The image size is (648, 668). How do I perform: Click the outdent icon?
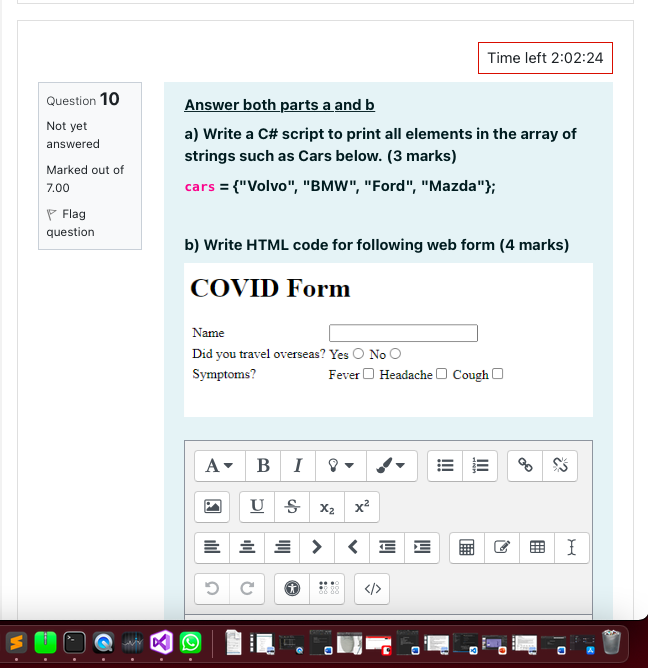point(387,547)
